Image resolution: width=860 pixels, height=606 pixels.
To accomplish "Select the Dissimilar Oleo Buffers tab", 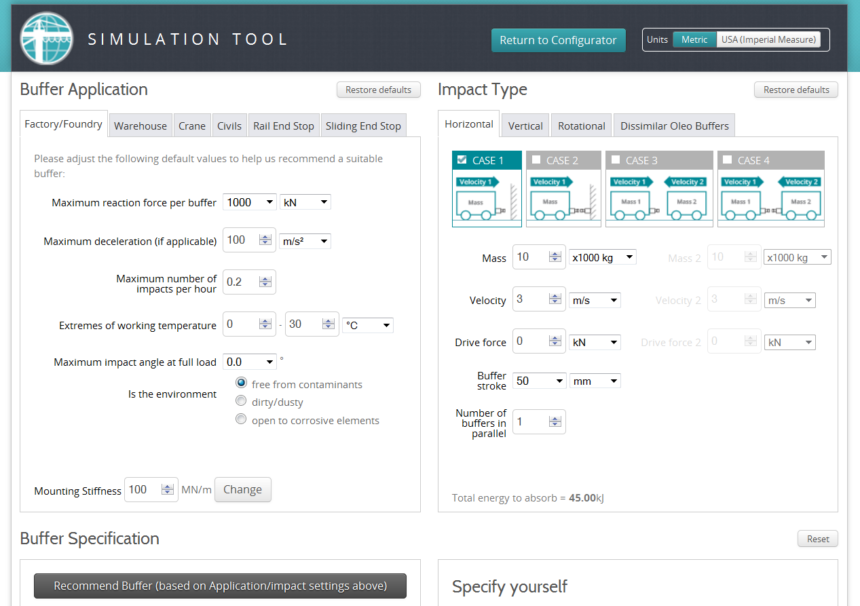I will [675, 126].
